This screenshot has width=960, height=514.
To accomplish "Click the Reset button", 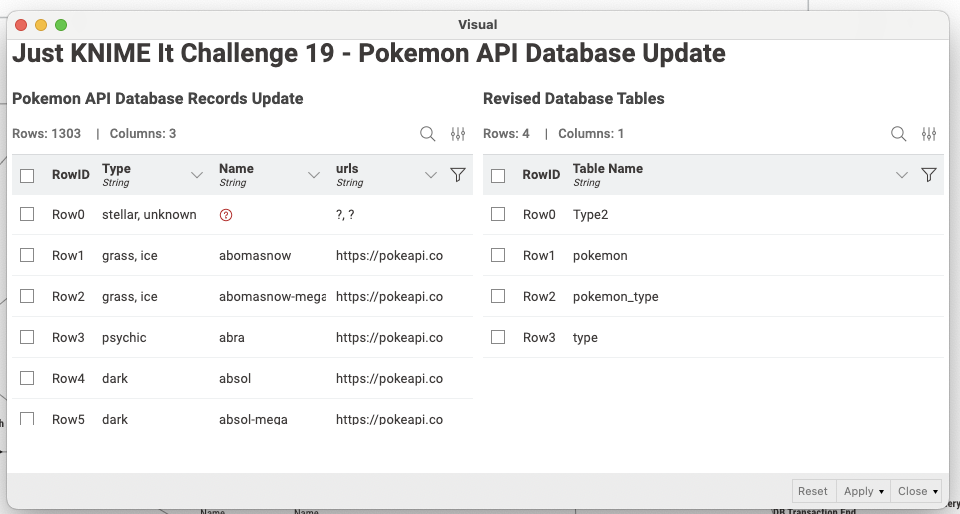I will (x=812, y=491).
